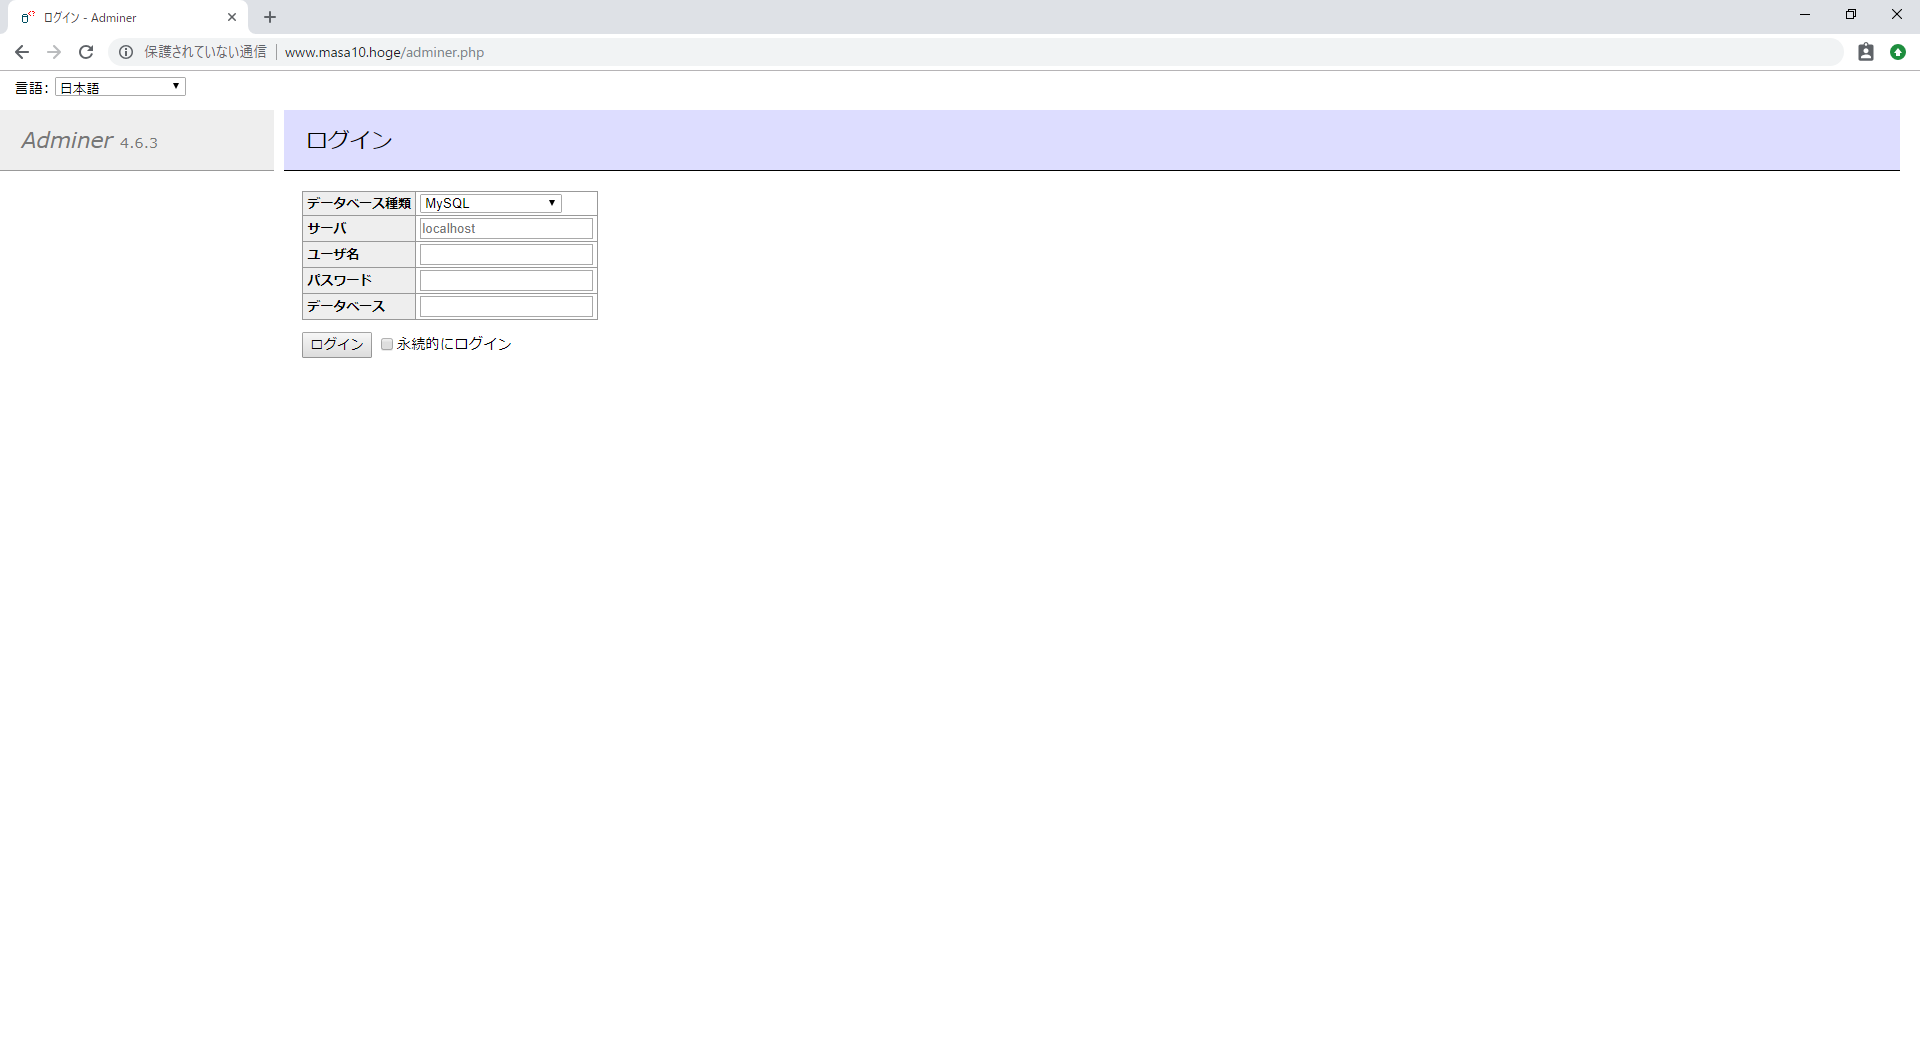Click the 4.6.3 version link

tap(139, 143)
